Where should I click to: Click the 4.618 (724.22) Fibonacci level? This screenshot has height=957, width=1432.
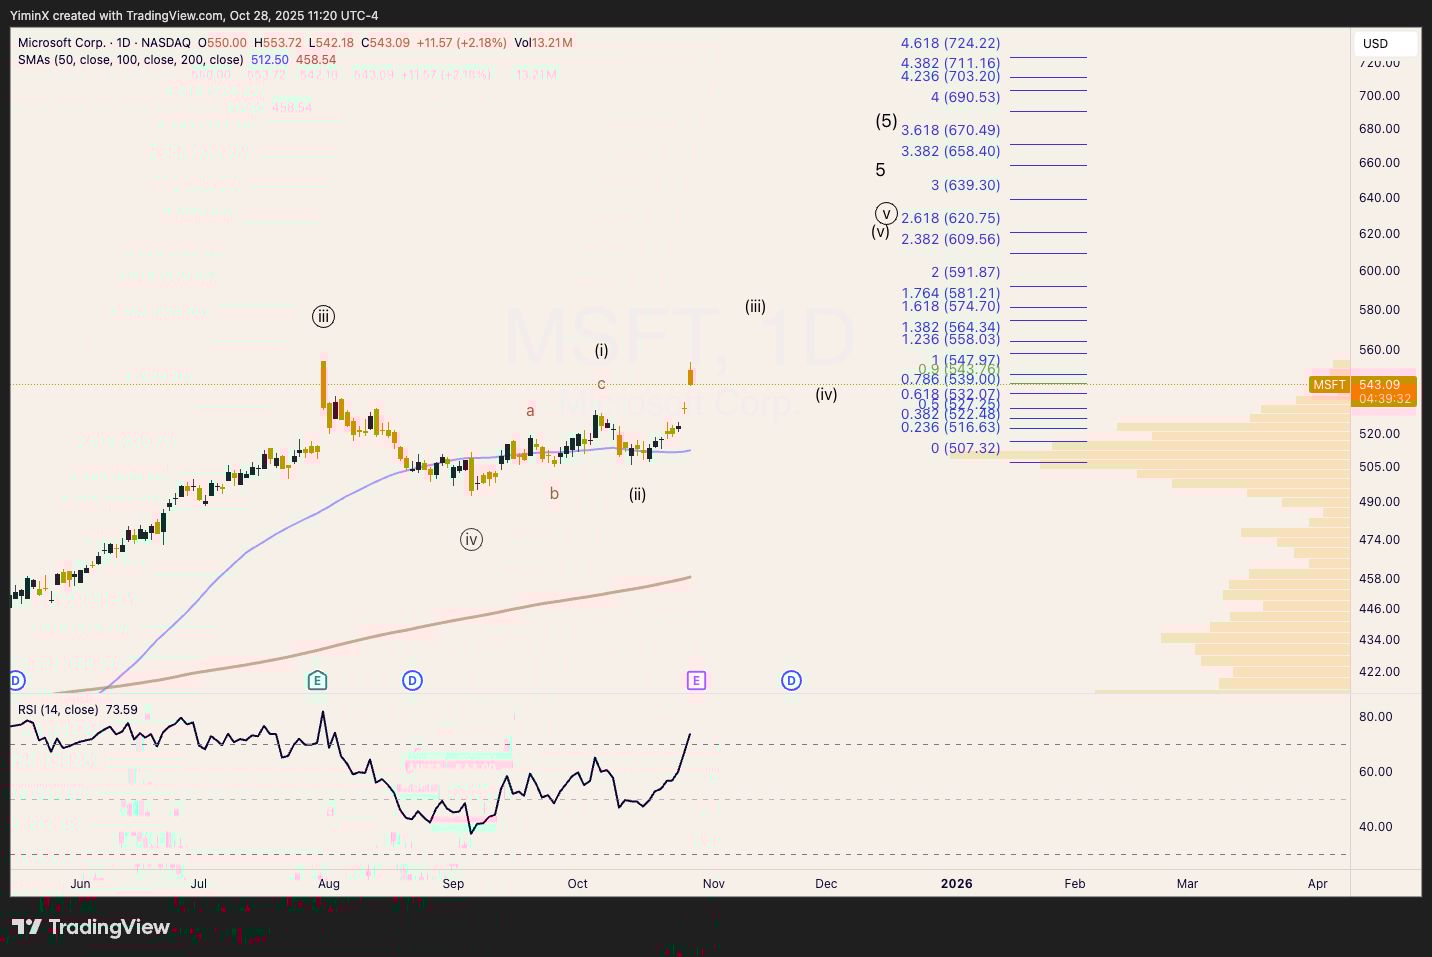(950, 43)
